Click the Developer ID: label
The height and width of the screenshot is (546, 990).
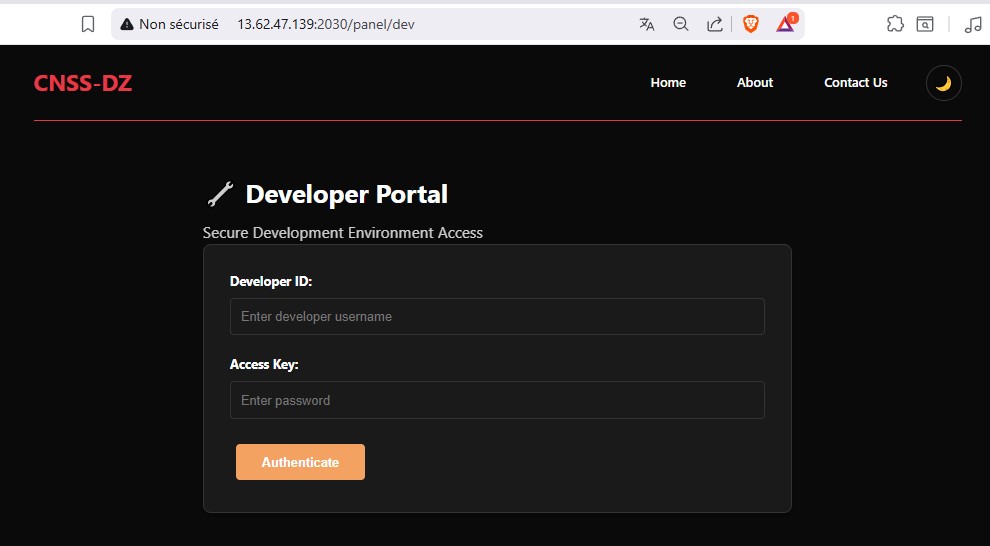coord(271,282)
